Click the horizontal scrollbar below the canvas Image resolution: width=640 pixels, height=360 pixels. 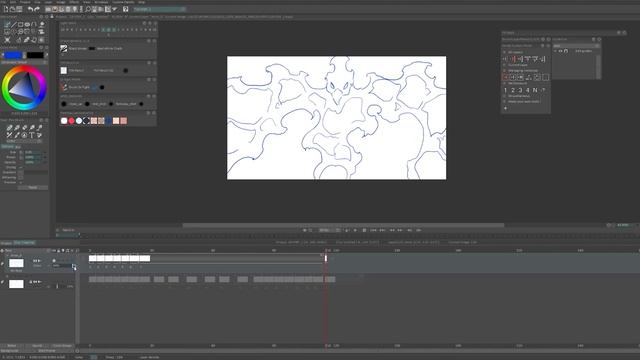click(343, 225)
